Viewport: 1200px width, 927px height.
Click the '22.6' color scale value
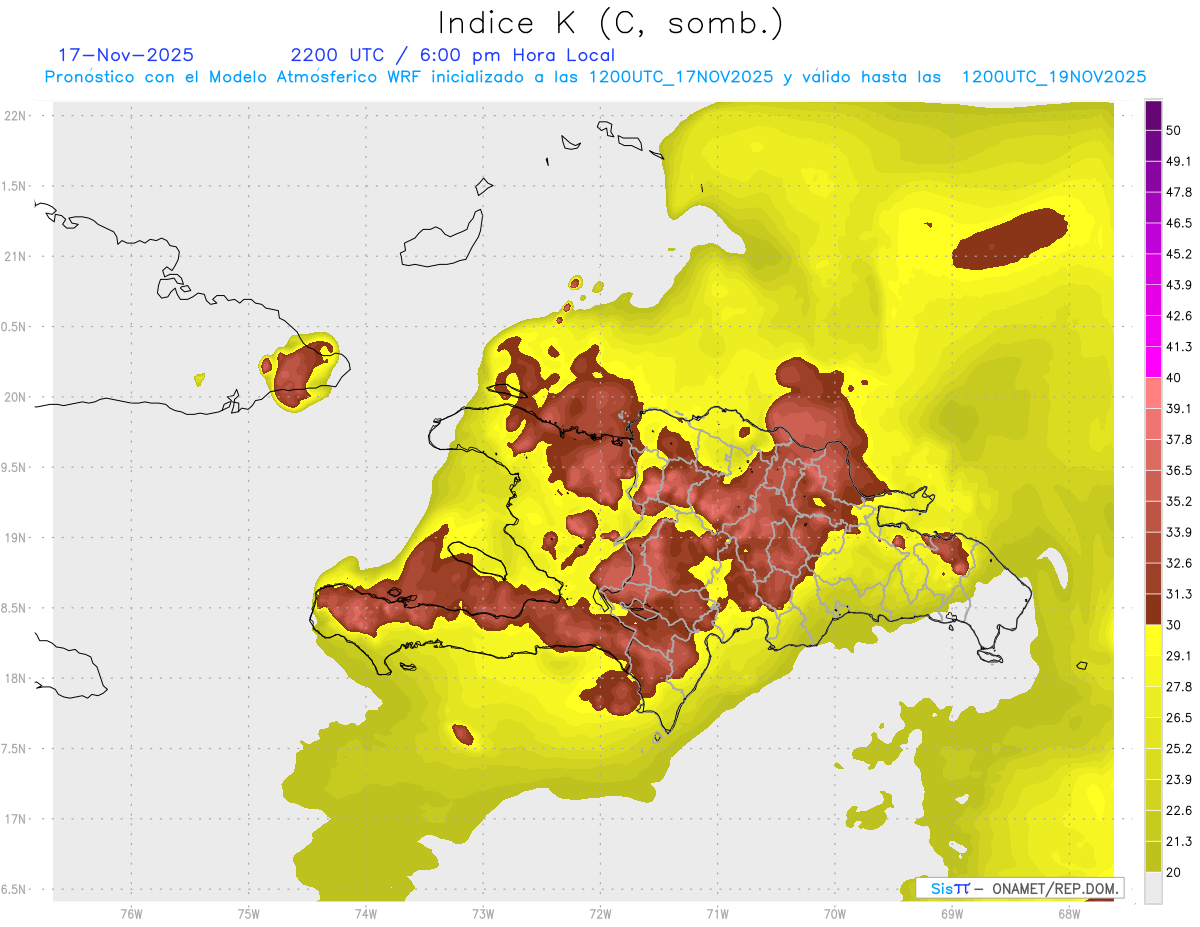point(1178,811)
